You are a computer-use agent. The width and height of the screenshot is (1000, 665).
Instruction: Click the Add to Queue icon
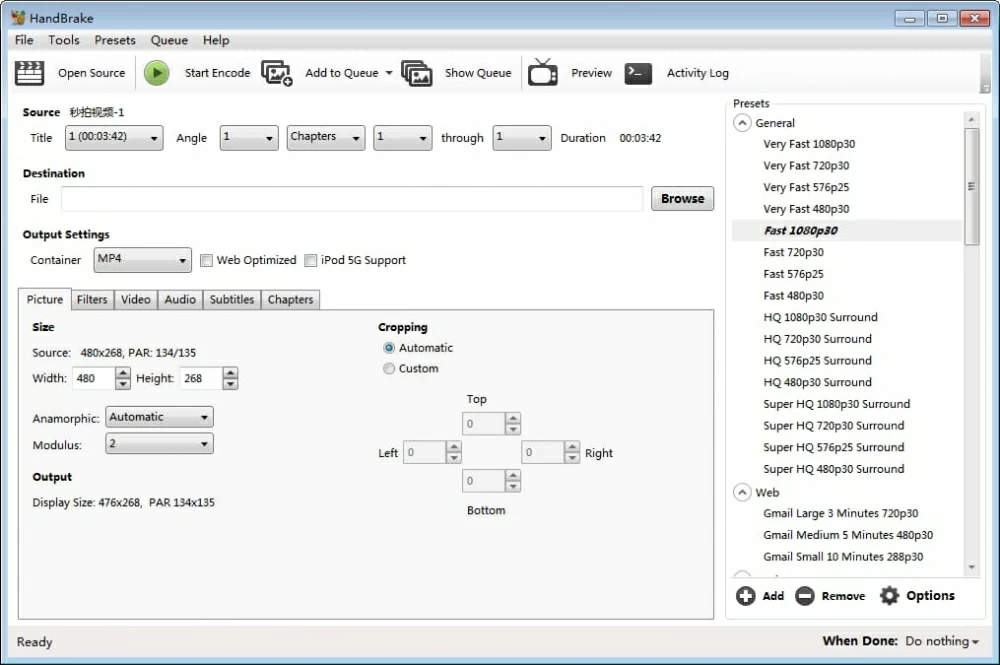pos(277,73)
